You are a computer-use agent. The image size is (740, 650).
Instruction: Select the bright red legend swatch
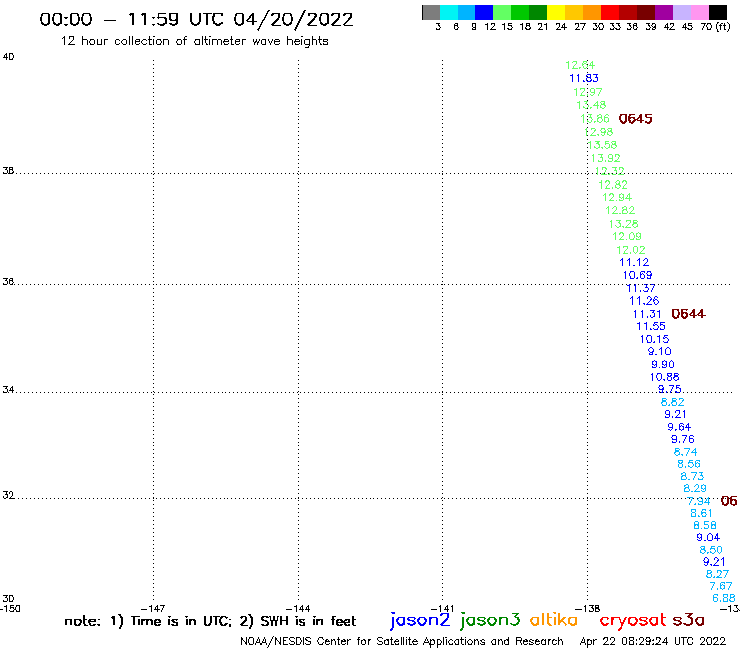click(x=609, y=12)
